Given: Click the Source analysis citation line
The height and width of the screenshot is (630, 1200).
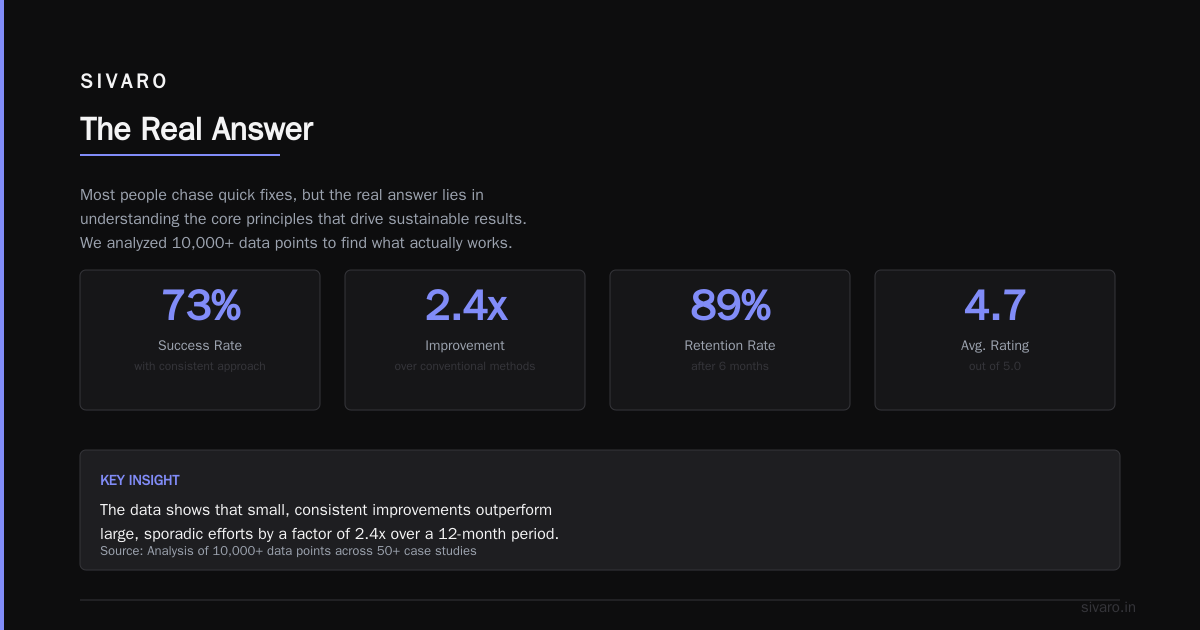Looking at the screenshot, I should coord(288,551).
